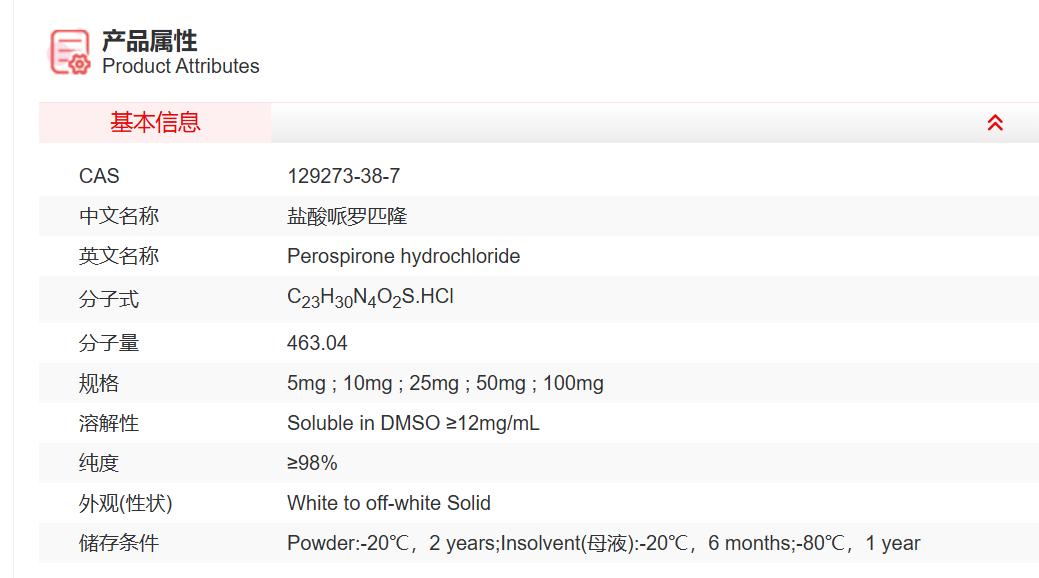The width and height of the screenshot is (1039, 578).
Task: Click the Soluble in DMSO solubility text
Action: point(413,423)
